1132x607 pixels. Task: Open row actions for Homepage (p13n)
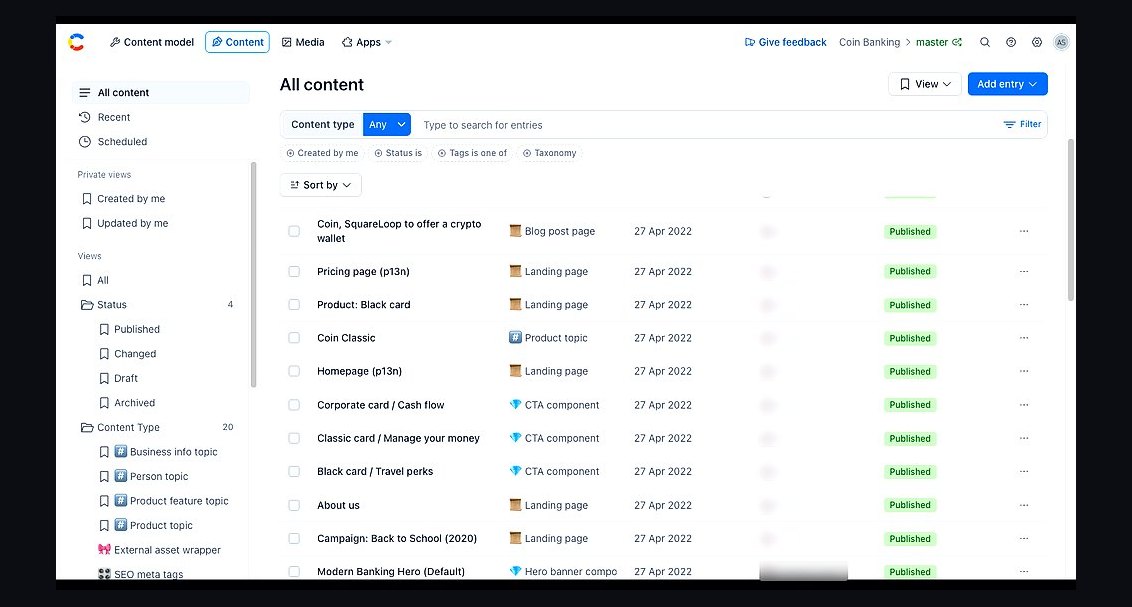tap(1024, 371)
